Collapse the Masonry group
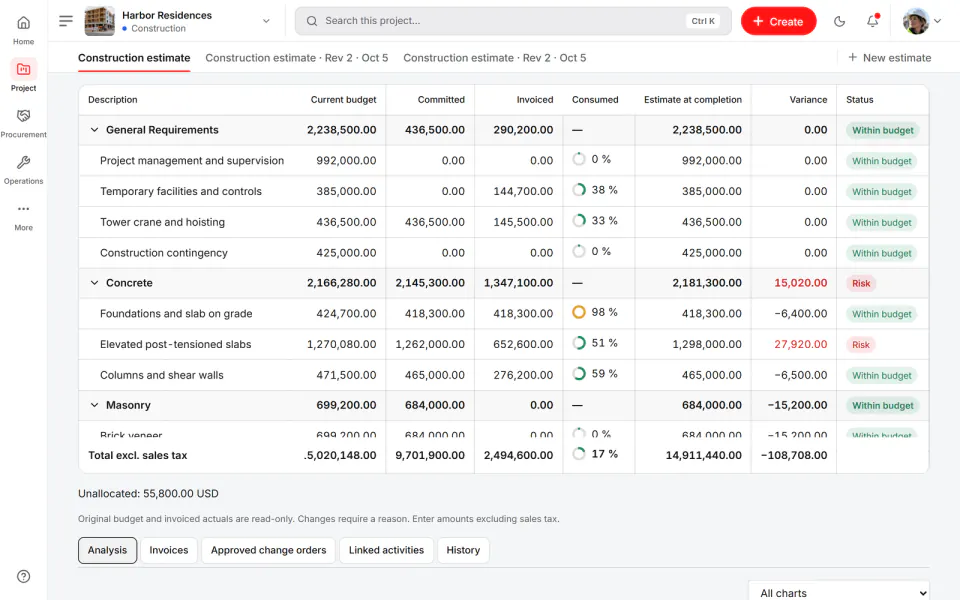The height and width of the screenshot is (600, 960). tap(94, 405)
